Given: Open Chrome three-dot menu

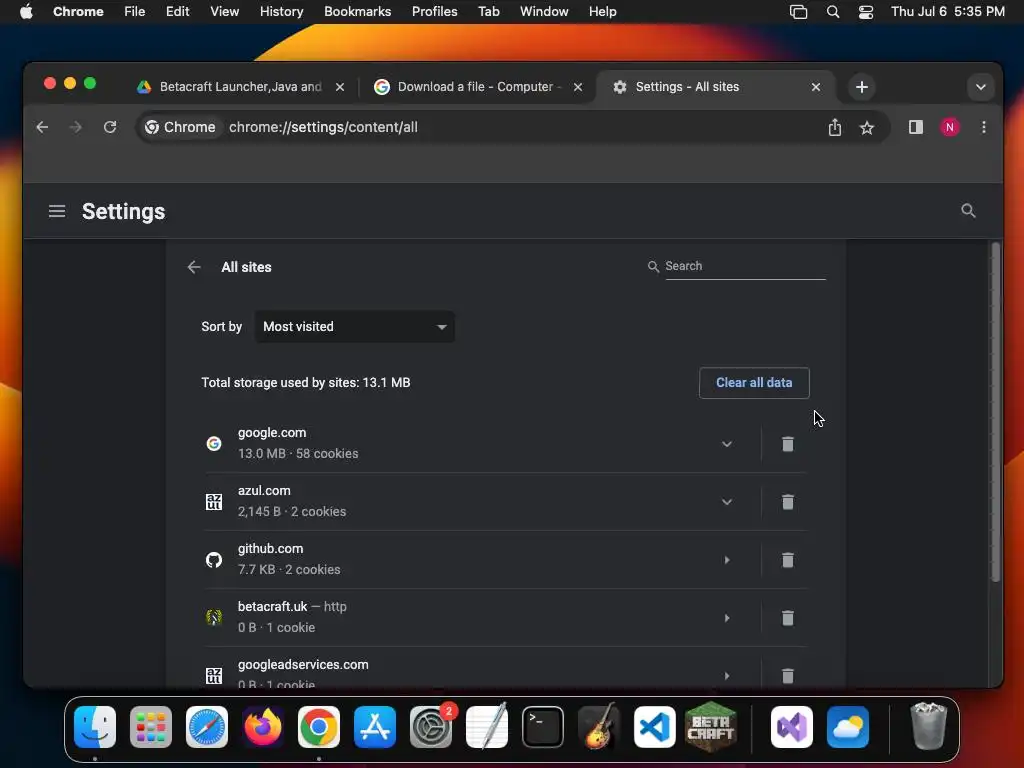Looking at the screenshot, I should [x=984, y=127].
